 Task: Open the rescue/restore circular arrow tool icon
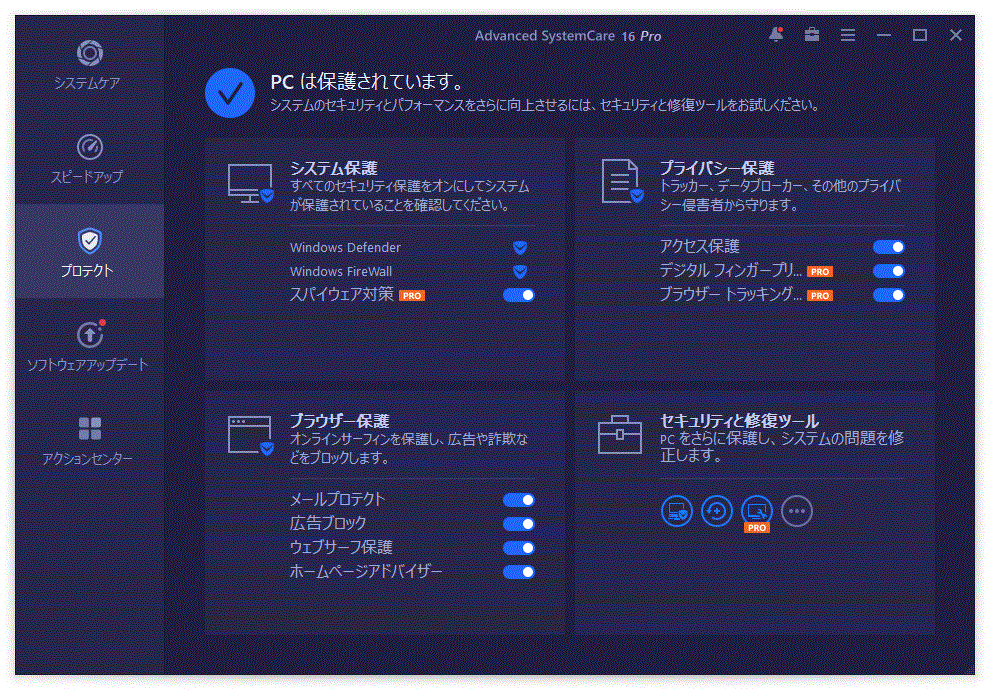click(x=717, y=511)
